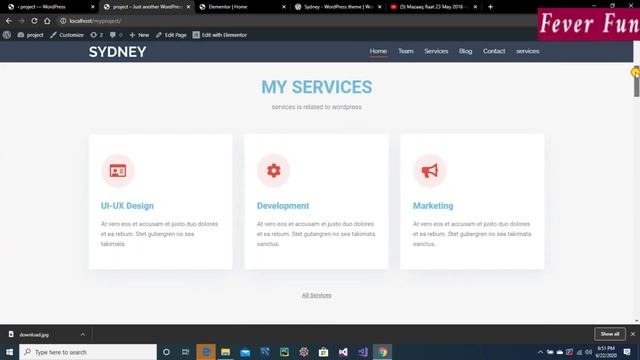The width and height of the screenshot is (640, 360).
Task: Click Edit Page in the admin bar
Action: 171,35
